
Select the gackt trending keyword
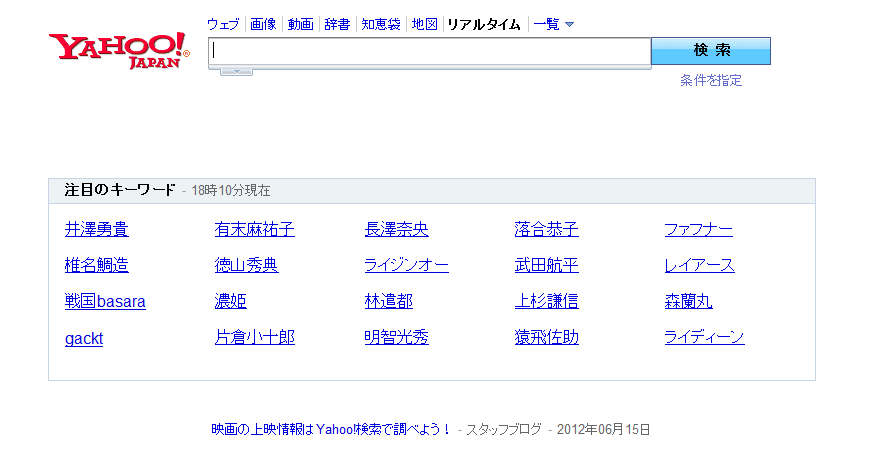point(84,339)
